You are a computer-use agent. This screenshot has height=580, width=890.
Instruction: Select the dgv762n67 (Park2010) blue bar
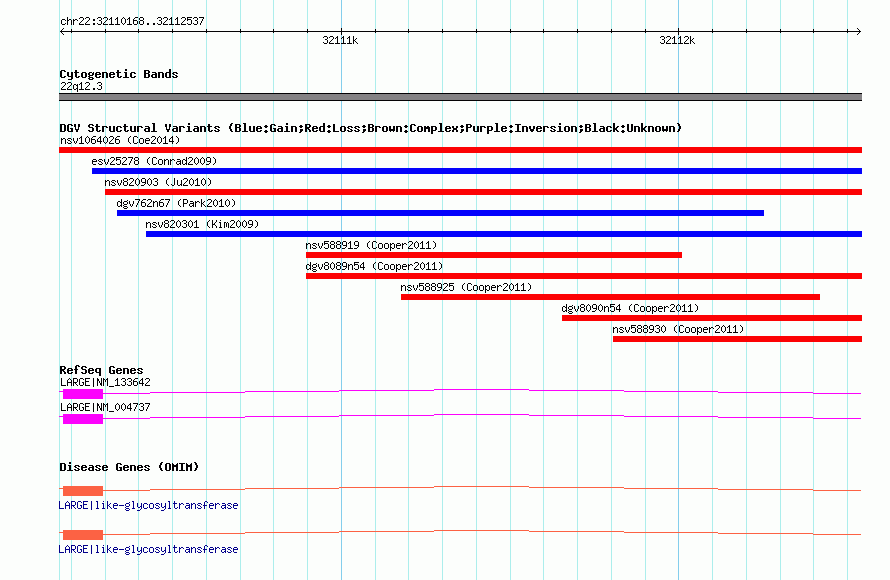[x=440, y=213]
